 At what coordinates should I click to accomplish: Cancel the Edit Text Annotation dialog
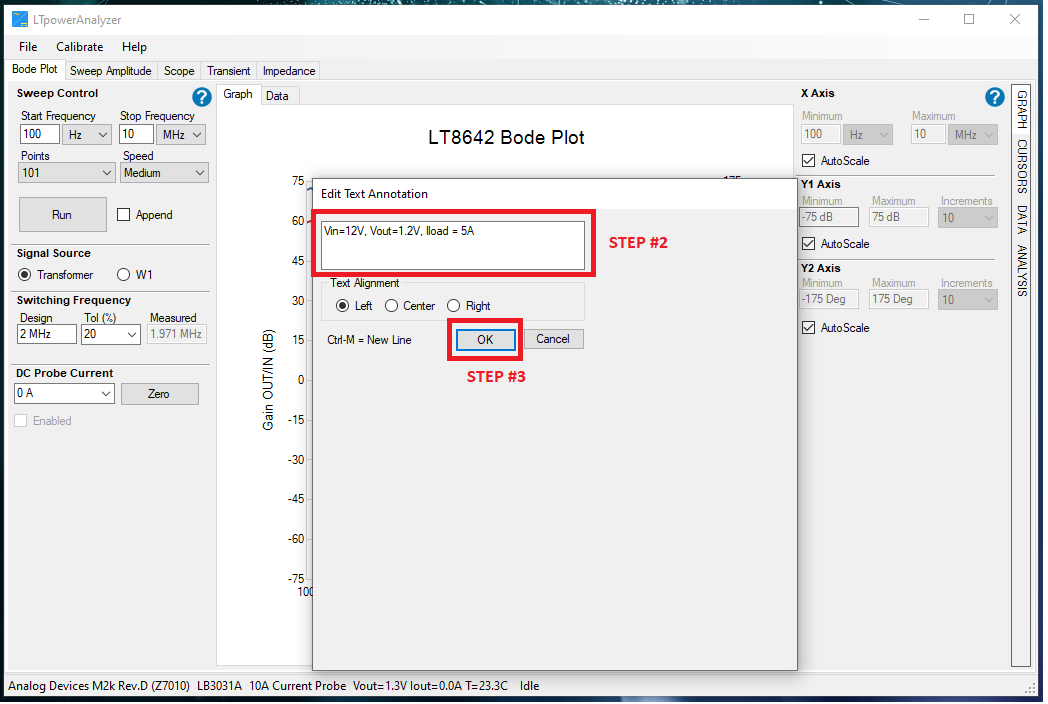553,339
